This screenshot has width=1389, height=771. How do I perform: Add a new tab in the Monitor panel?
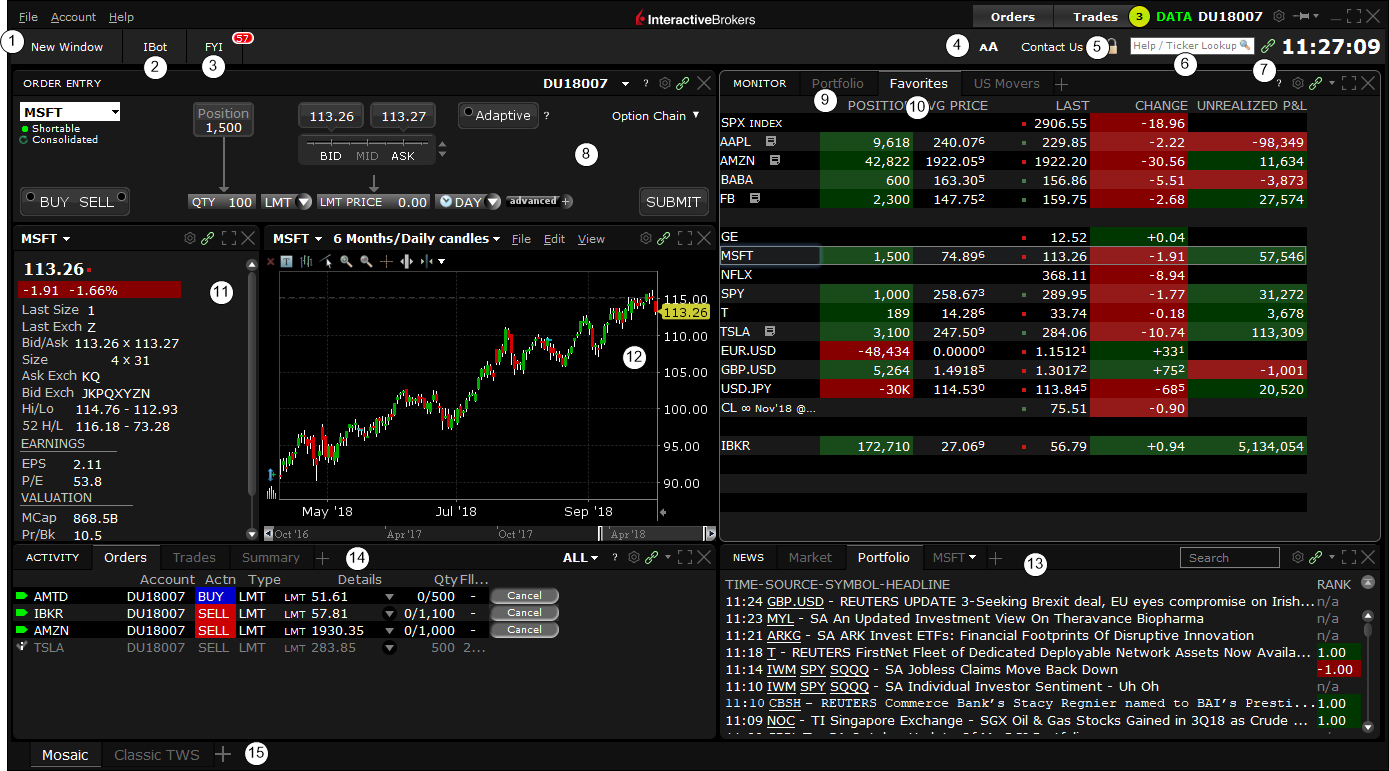tap(1062, 84)
